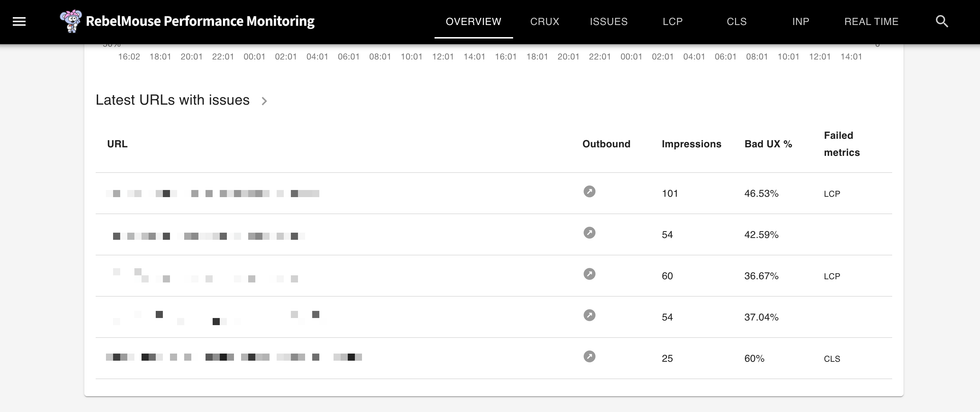Click the Impressions column header
The height and width of the screenshot is (412, 980).
tap(691, 144)
